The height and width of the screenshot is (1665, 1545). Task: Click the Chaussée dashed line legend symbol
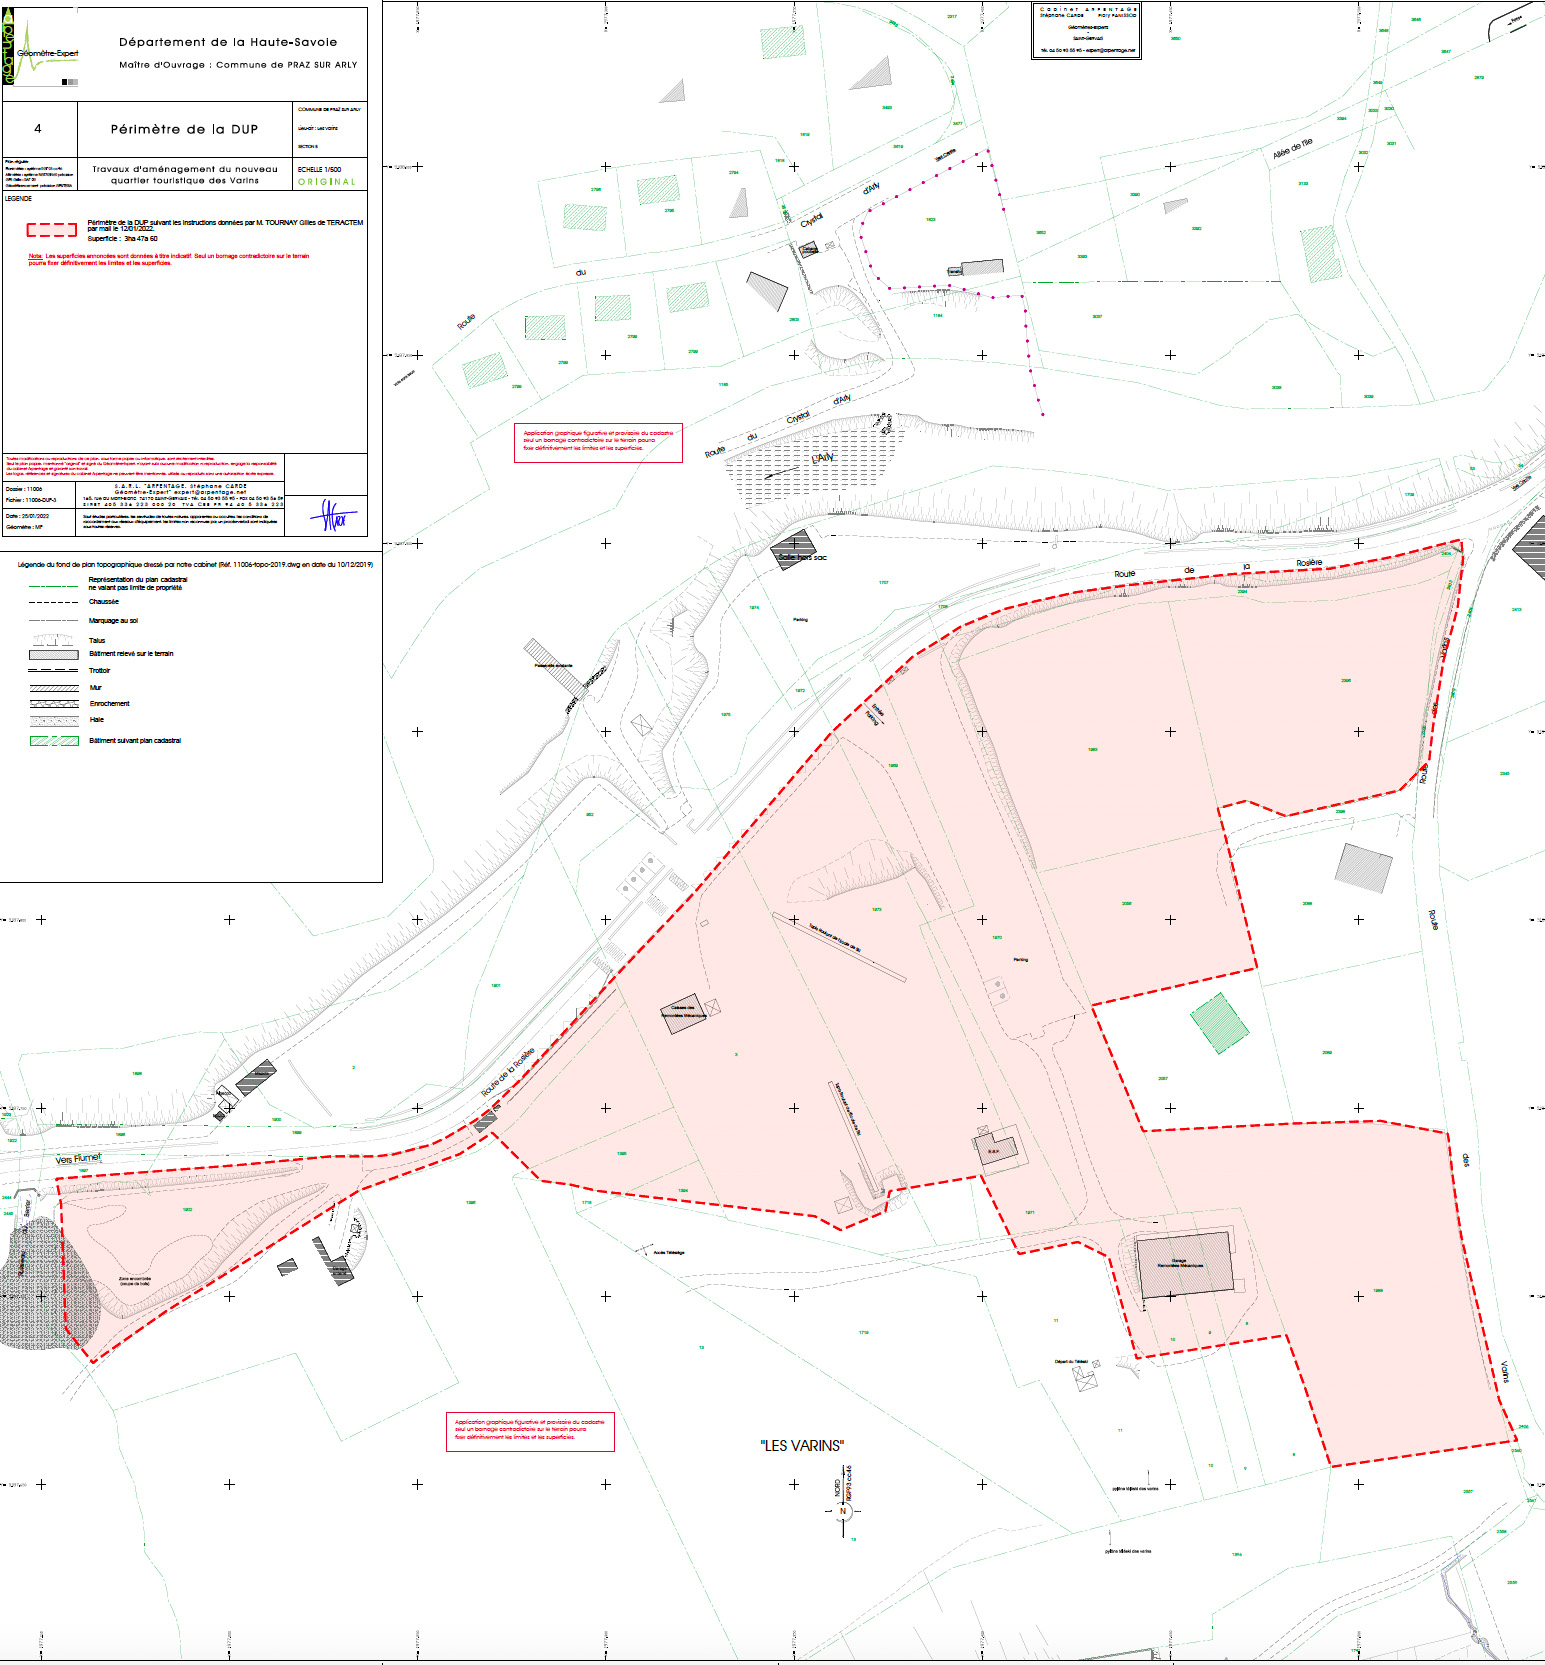pyautogui.click(x=54, y=603)
